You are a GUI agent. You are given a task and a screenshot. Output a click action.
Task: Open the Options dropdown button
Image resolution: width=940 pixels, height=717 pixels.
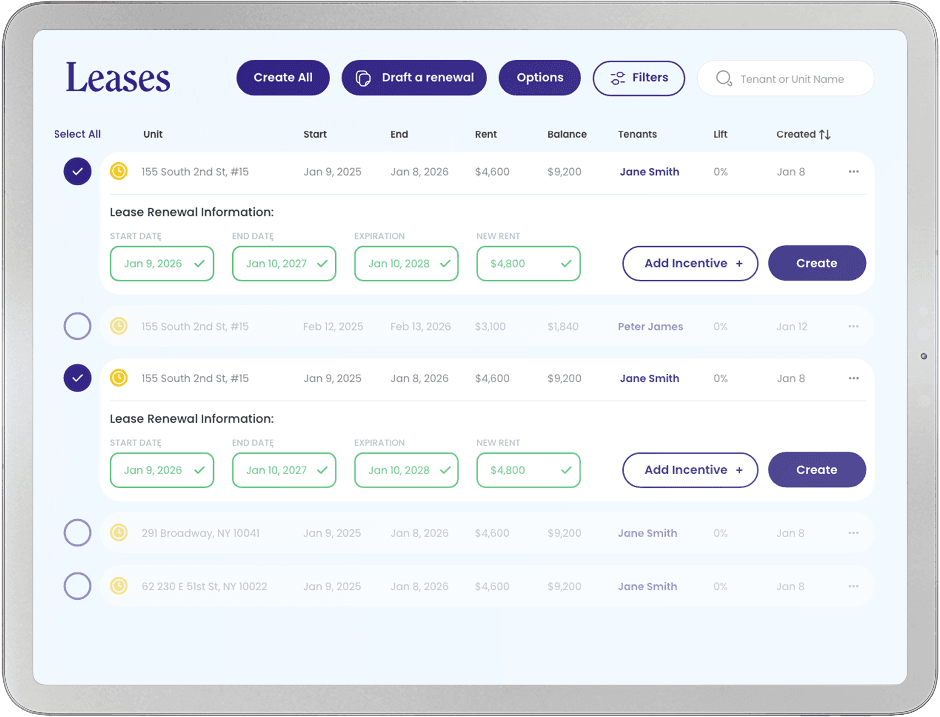(539, 78)
